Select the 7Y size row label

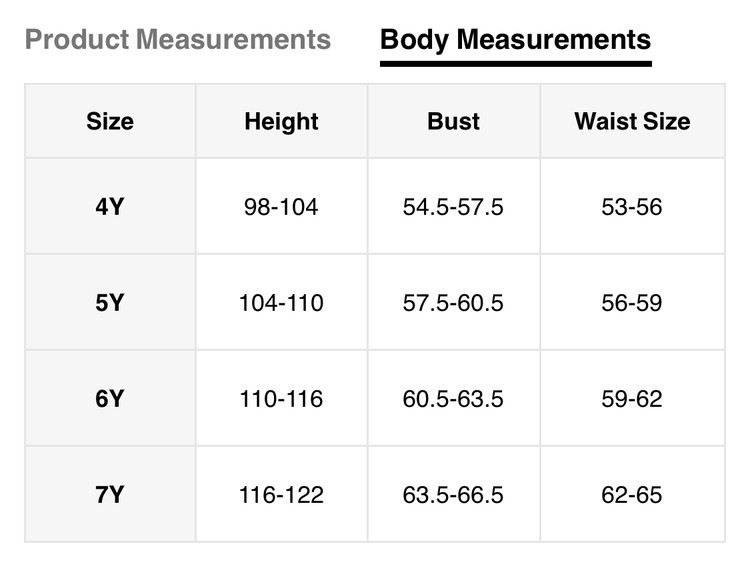point(110,494)
